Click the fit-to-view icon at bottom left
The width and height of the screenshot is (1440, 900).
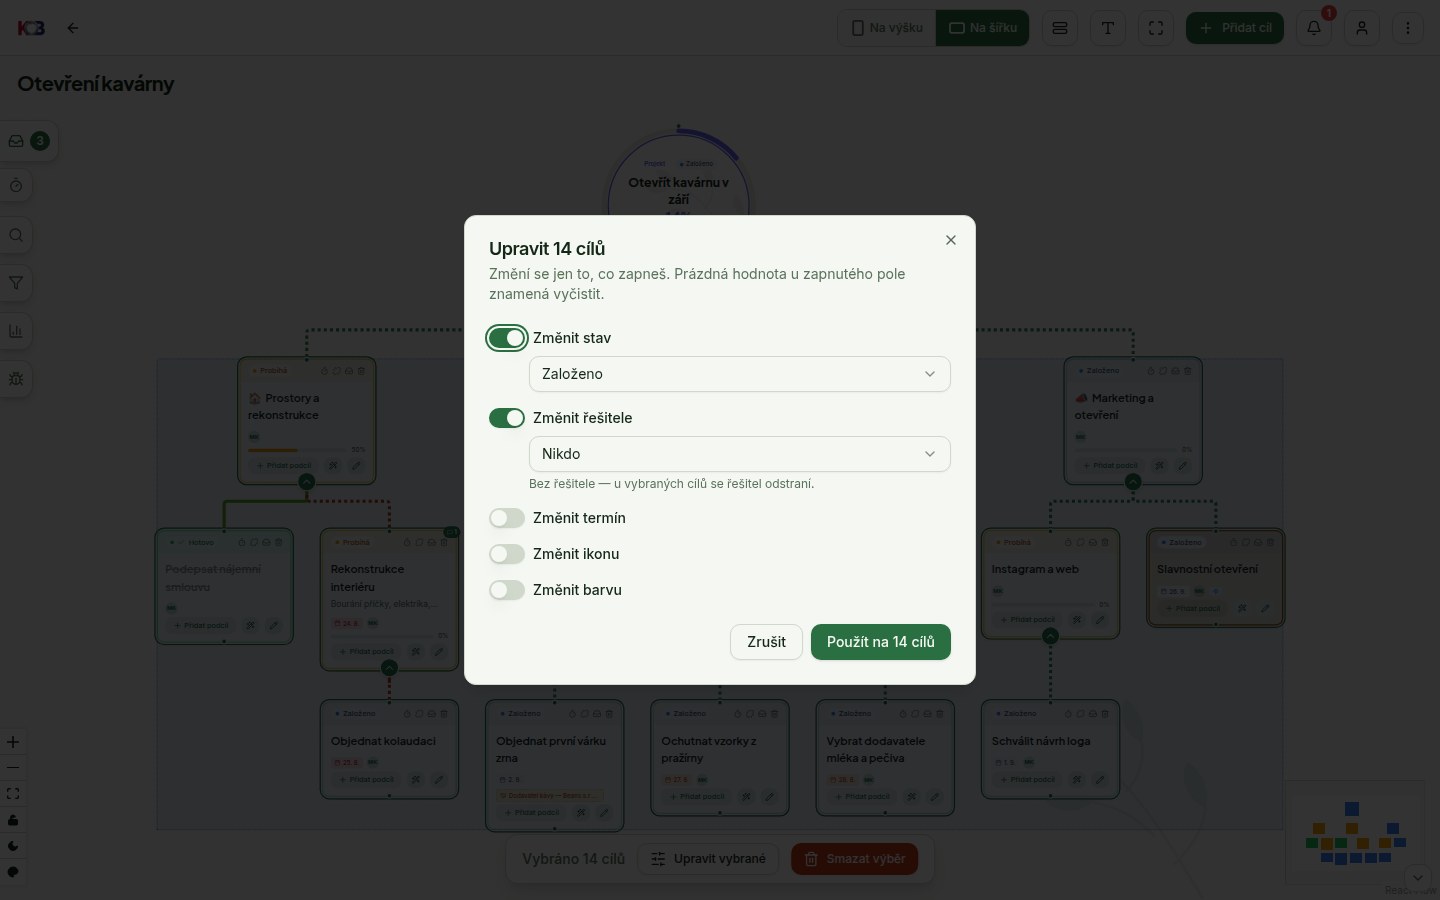coord(13,794)
